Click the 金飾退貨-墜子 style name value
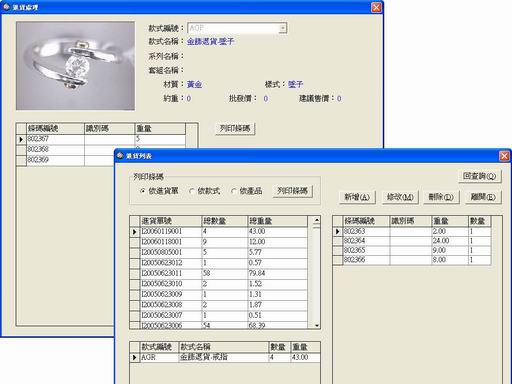The image size is (512, 384). point(210,42)
